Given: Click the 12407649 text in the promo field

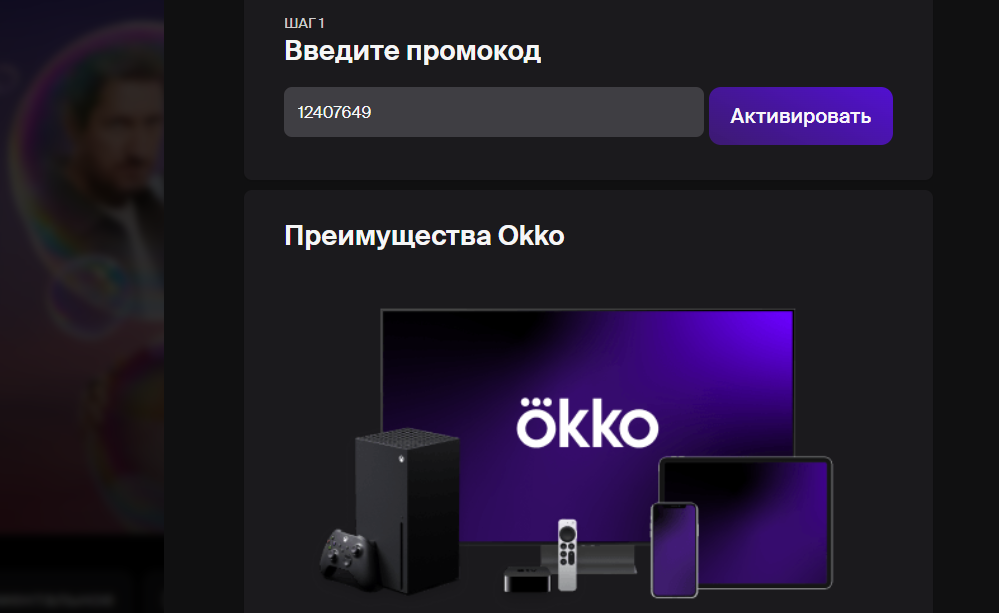Looking at the screenshot, I should click(334, 112).
